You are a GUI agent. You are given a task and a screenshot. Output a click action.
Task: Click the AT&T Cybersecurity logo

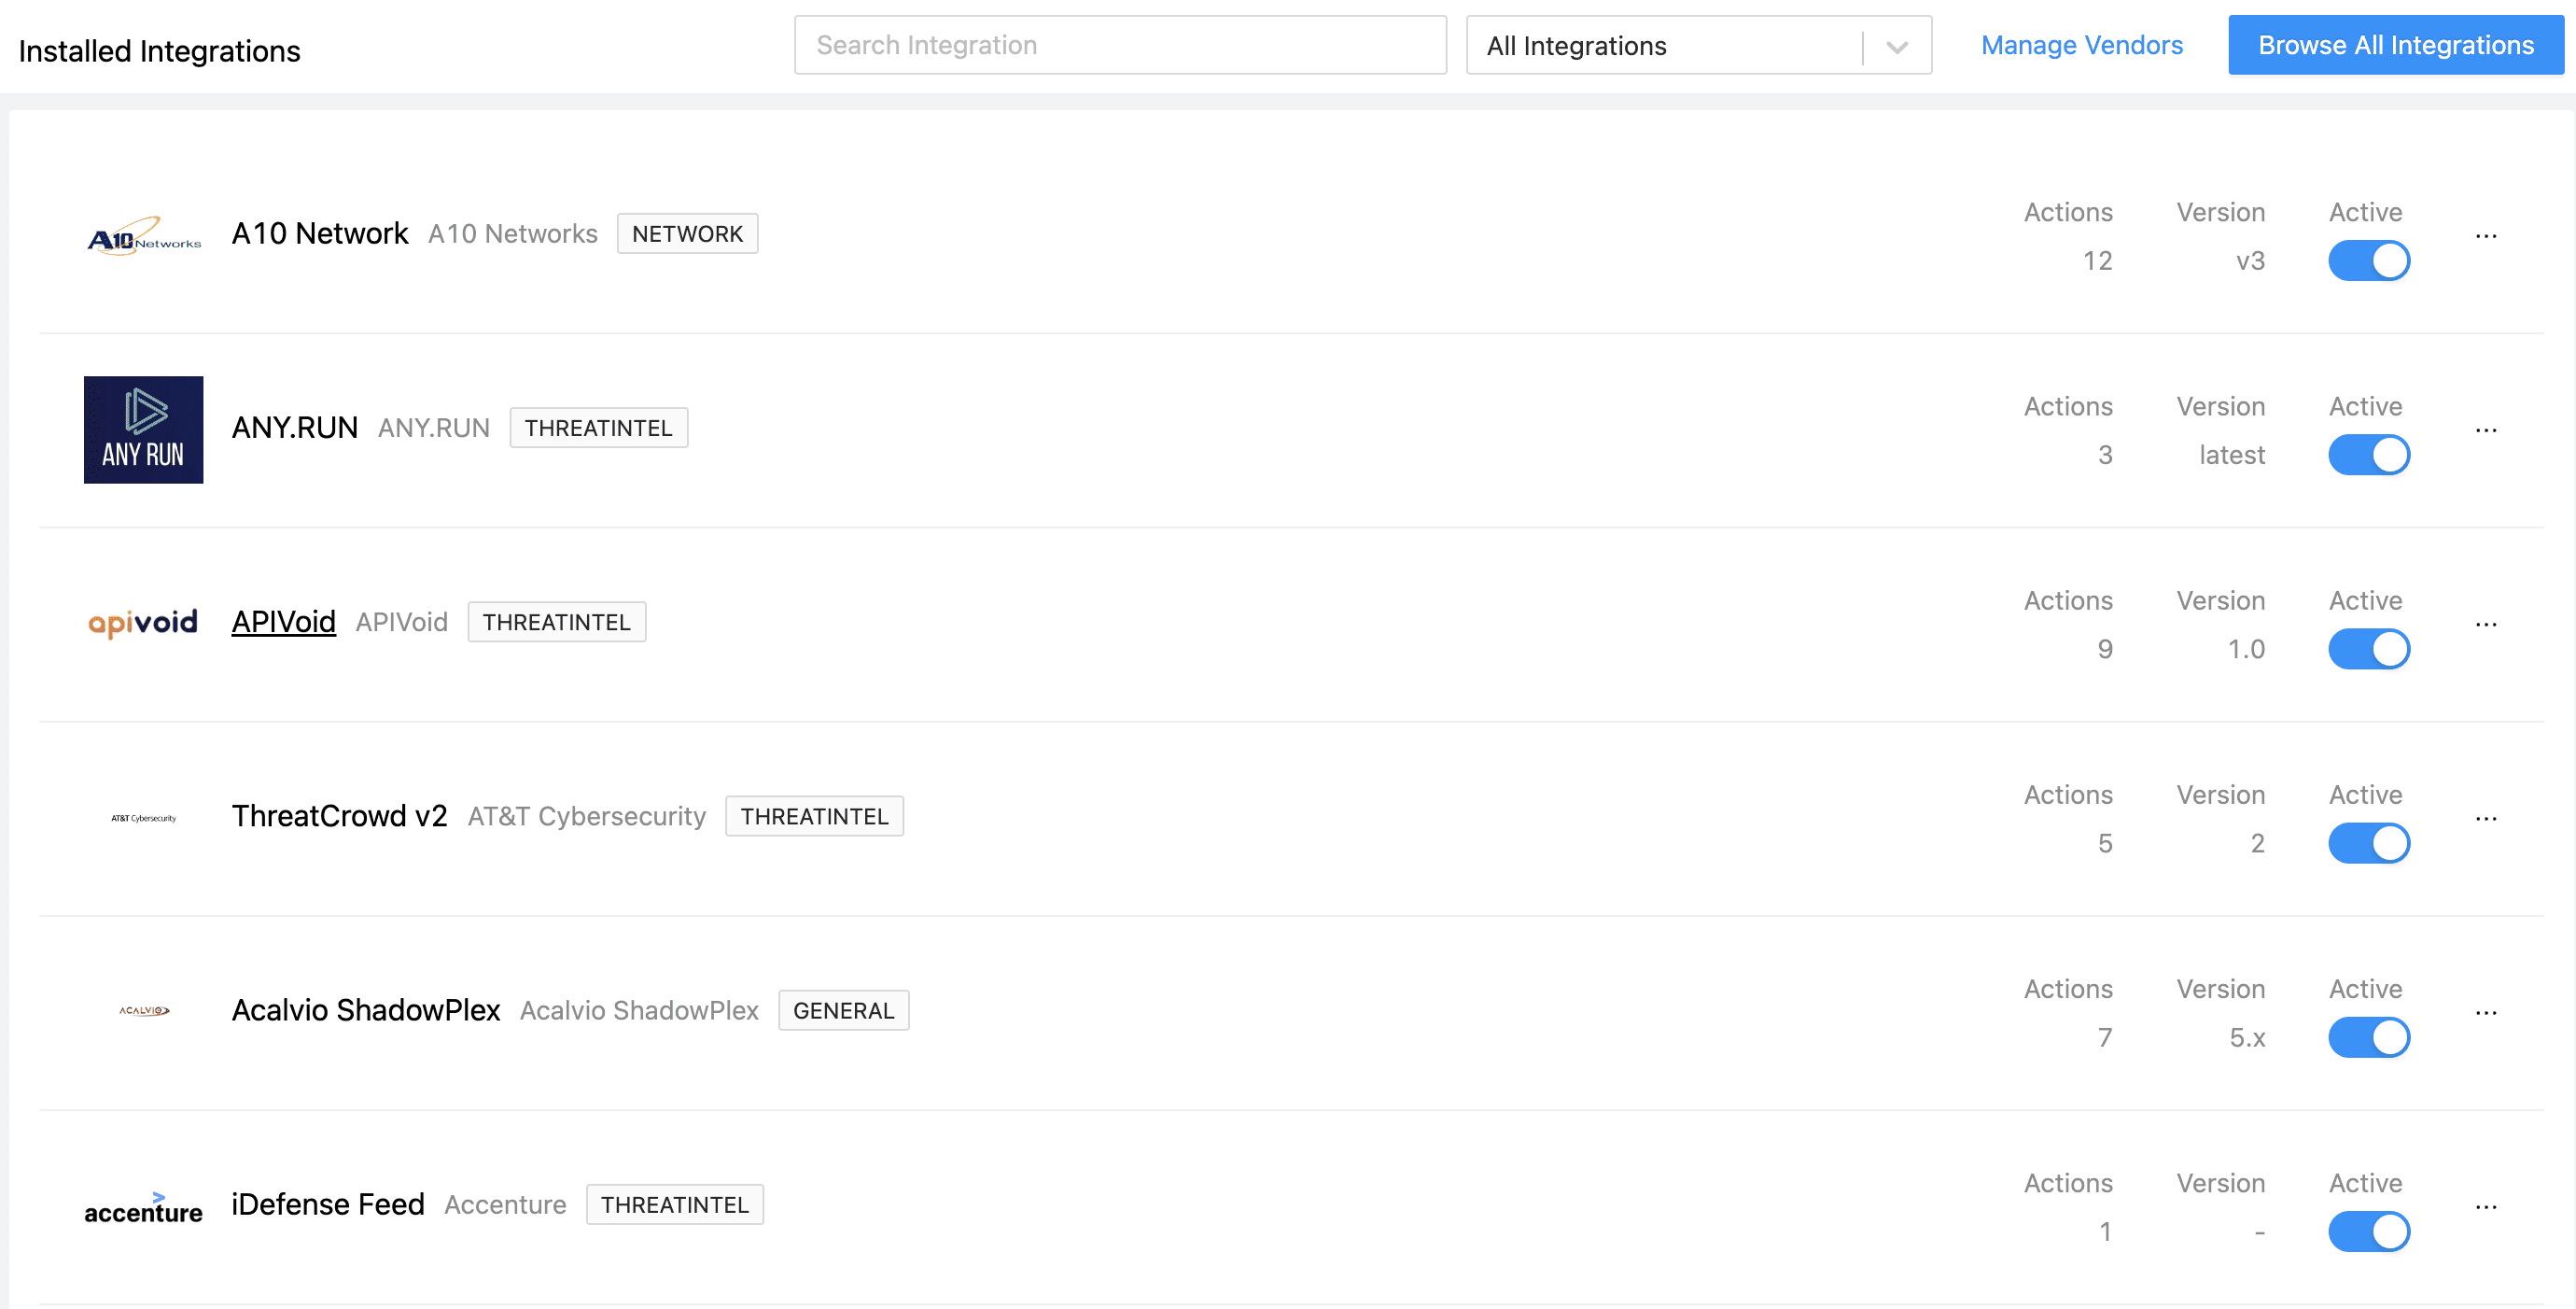click(142, 816)
